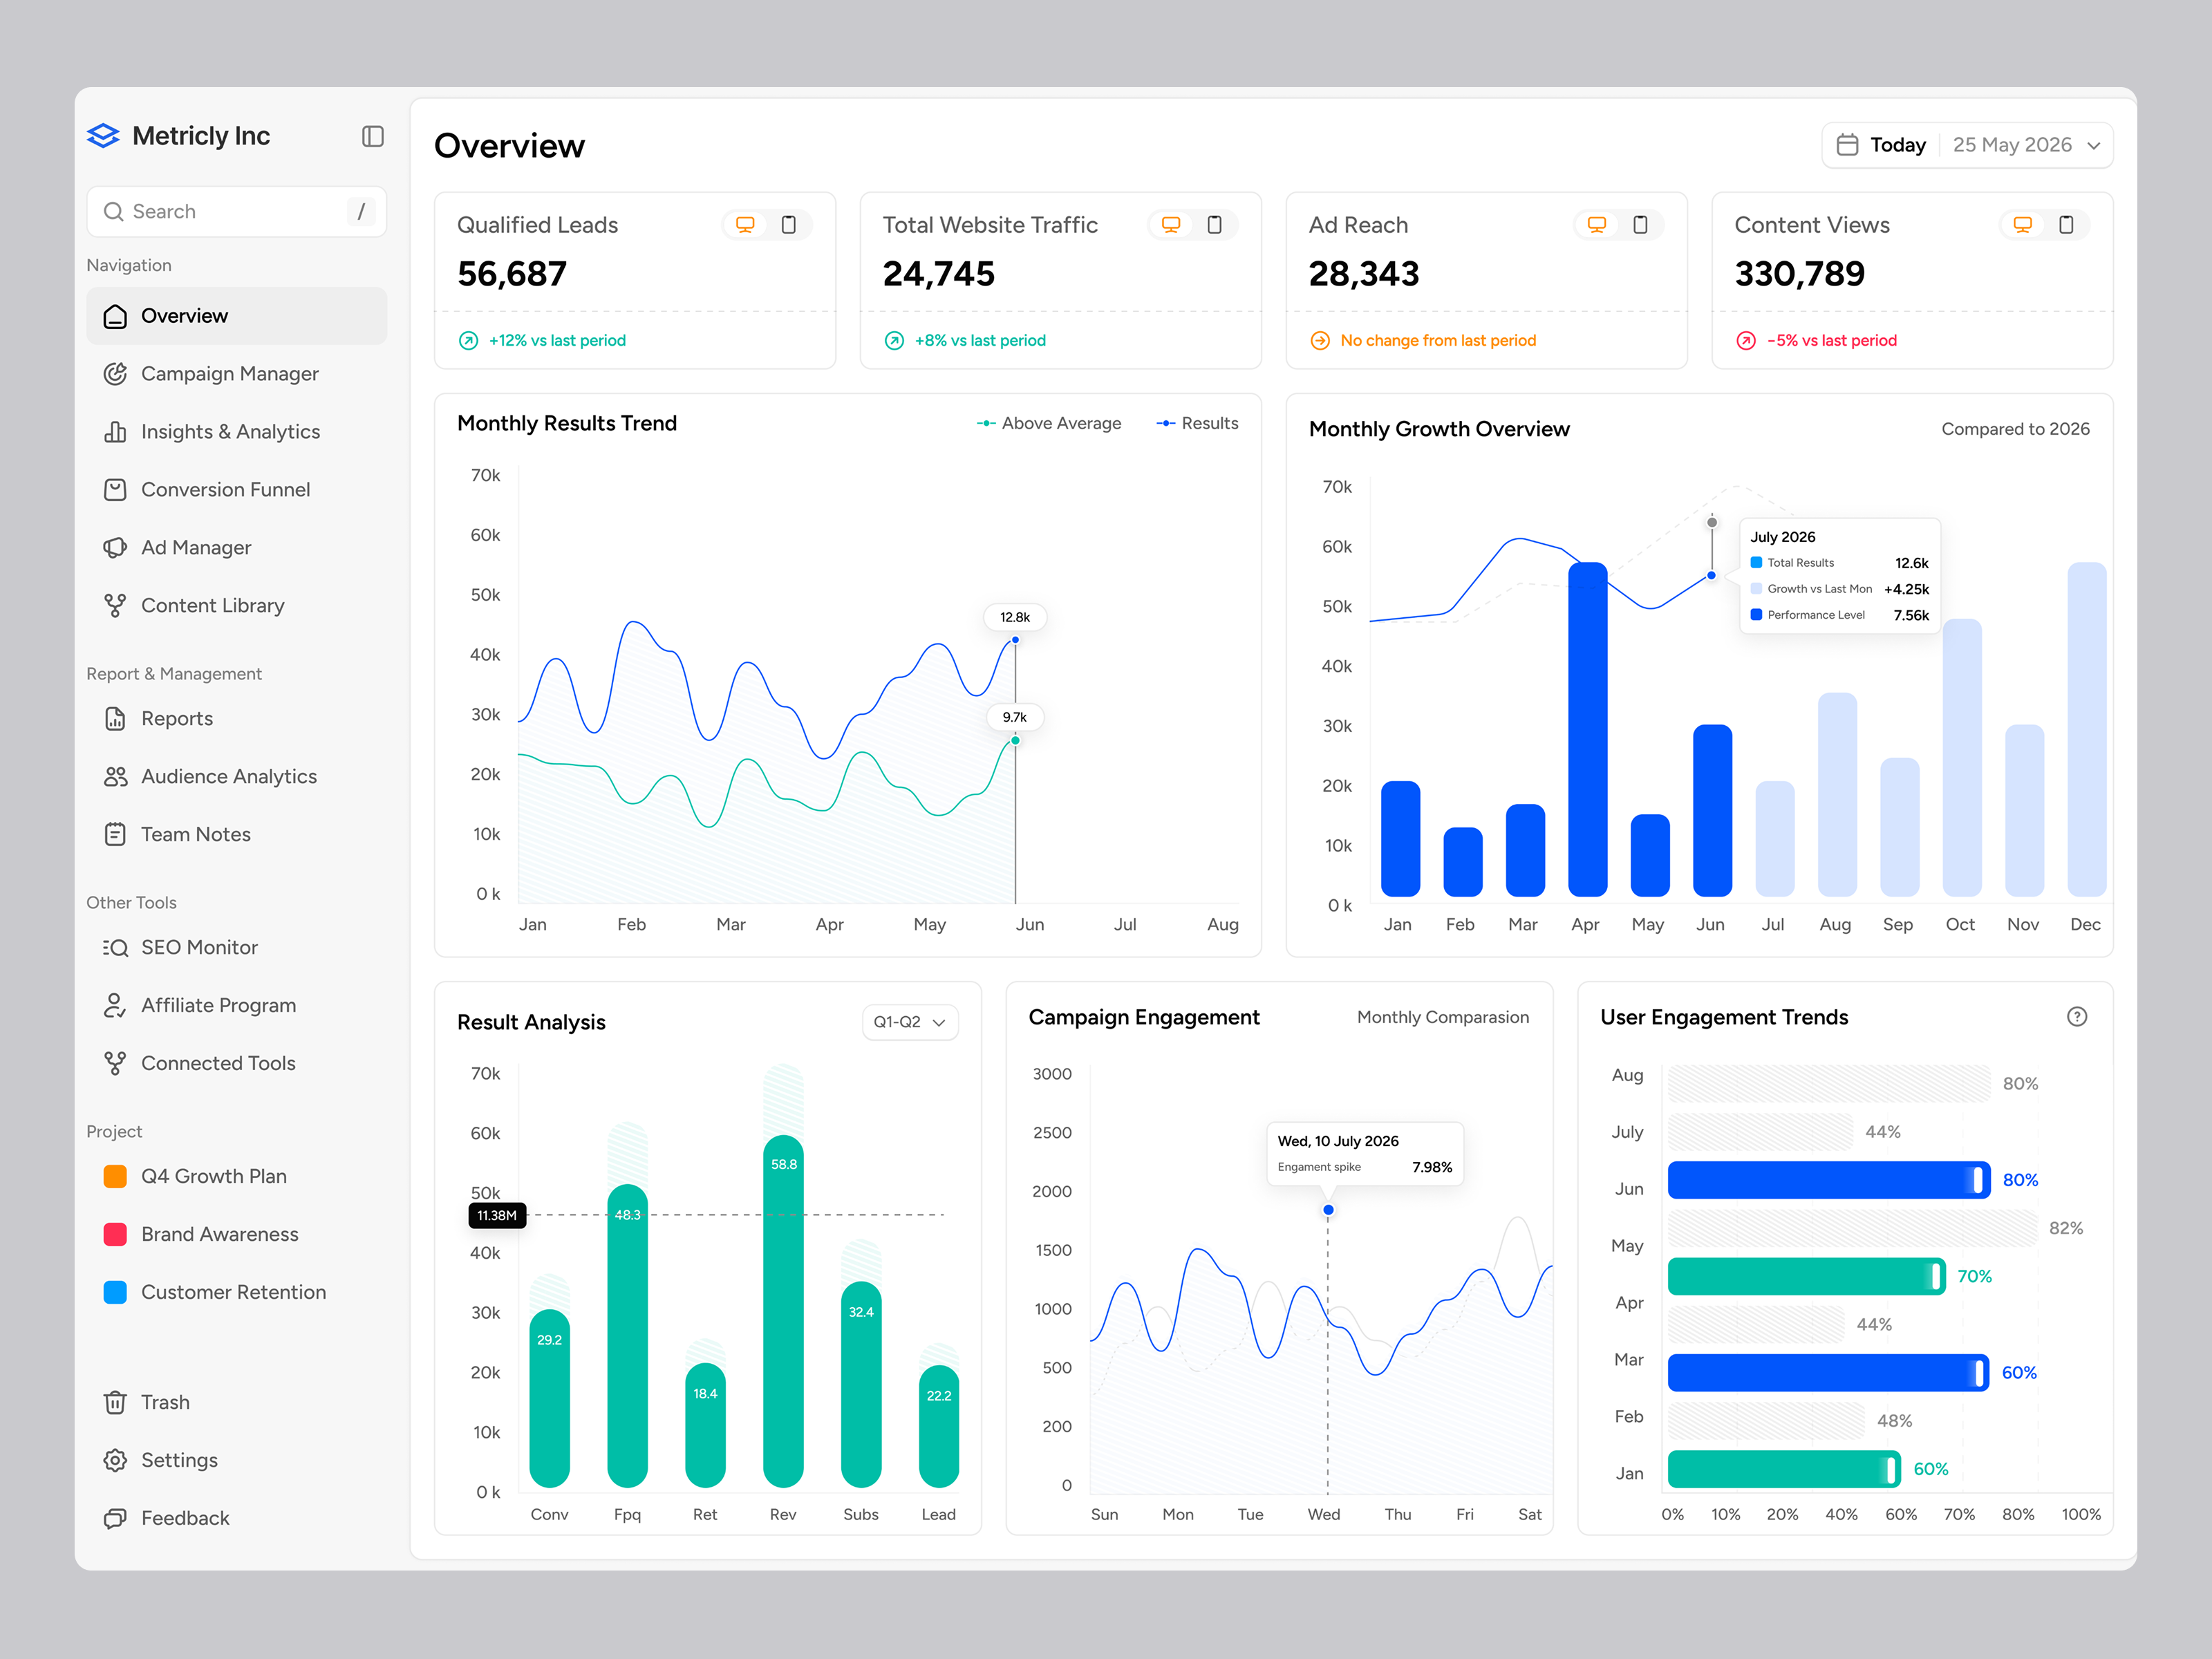
Task: Toggle the Above Average legend item
Action: (x=1049, y=424)
